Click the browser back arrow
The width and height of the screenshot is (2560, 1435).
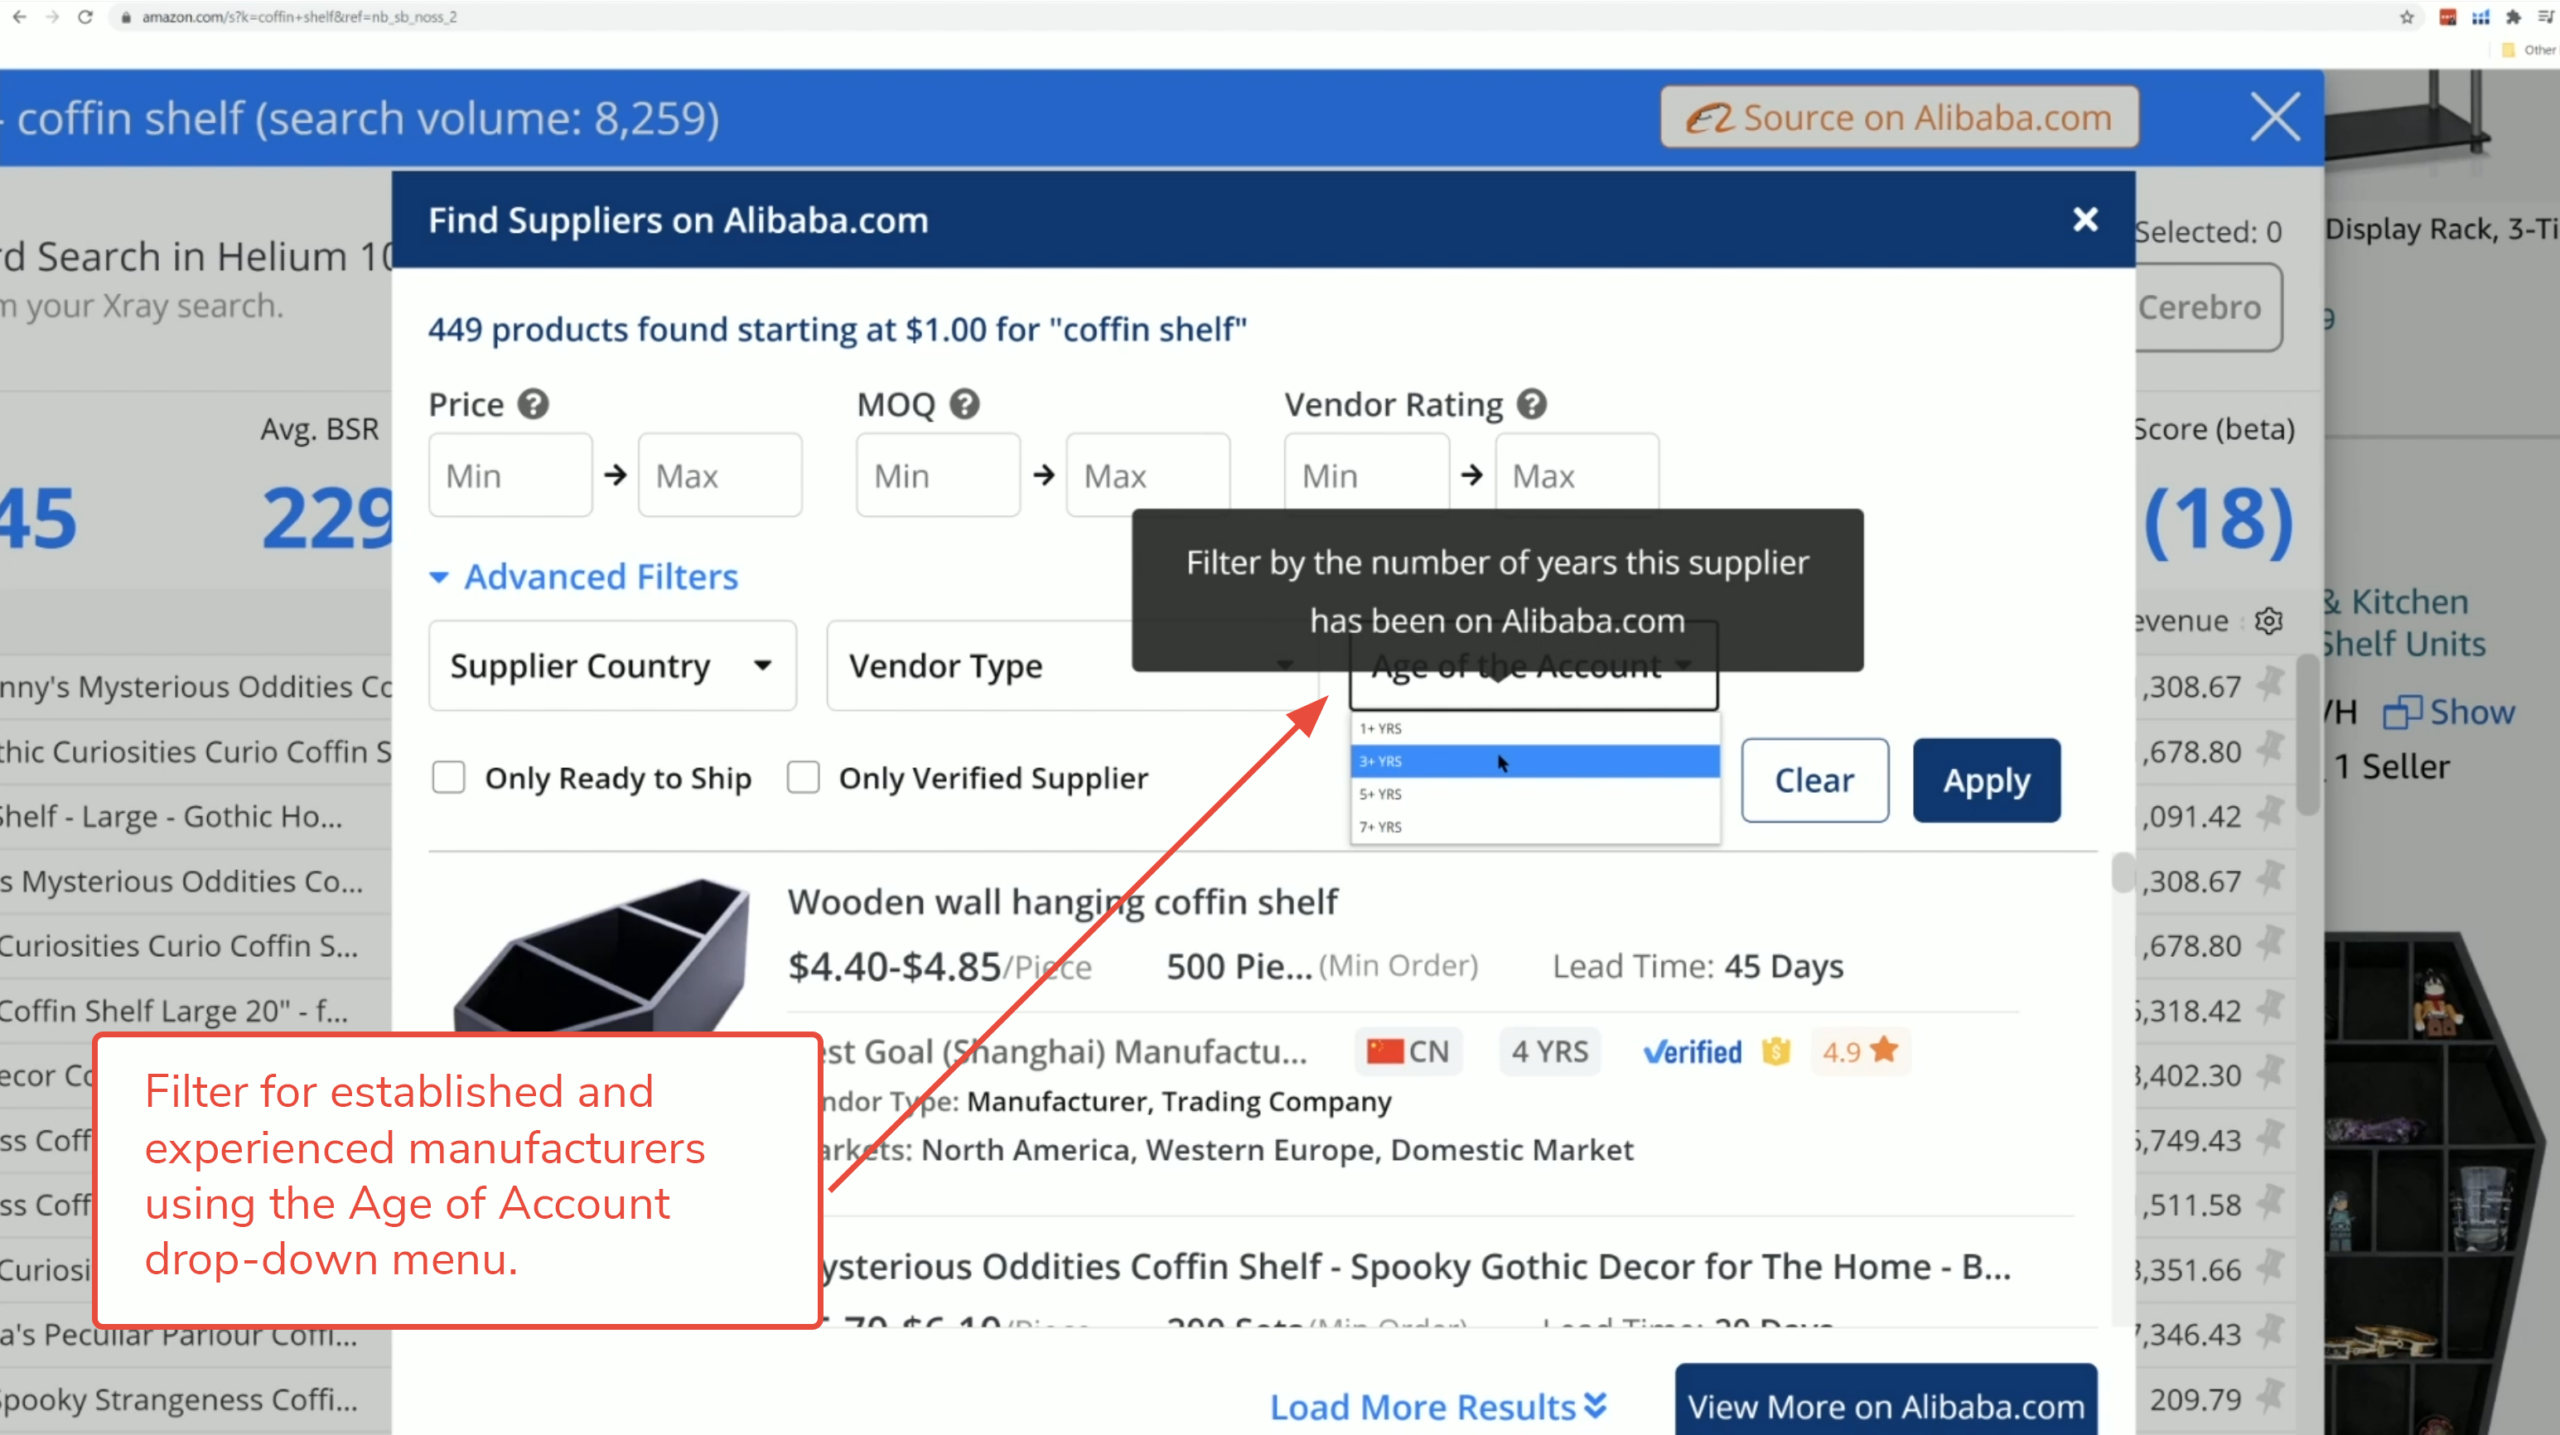click(x=19, y=17)
